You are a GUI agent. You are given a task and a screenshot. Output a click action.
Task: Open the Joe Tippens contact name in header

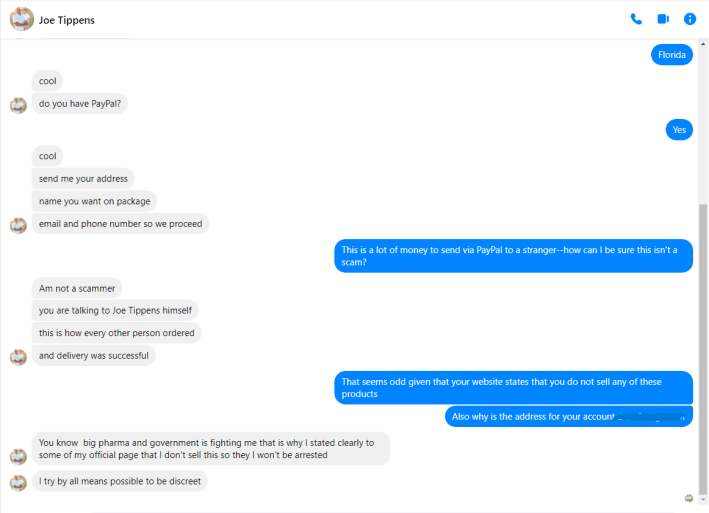point(68,20)
